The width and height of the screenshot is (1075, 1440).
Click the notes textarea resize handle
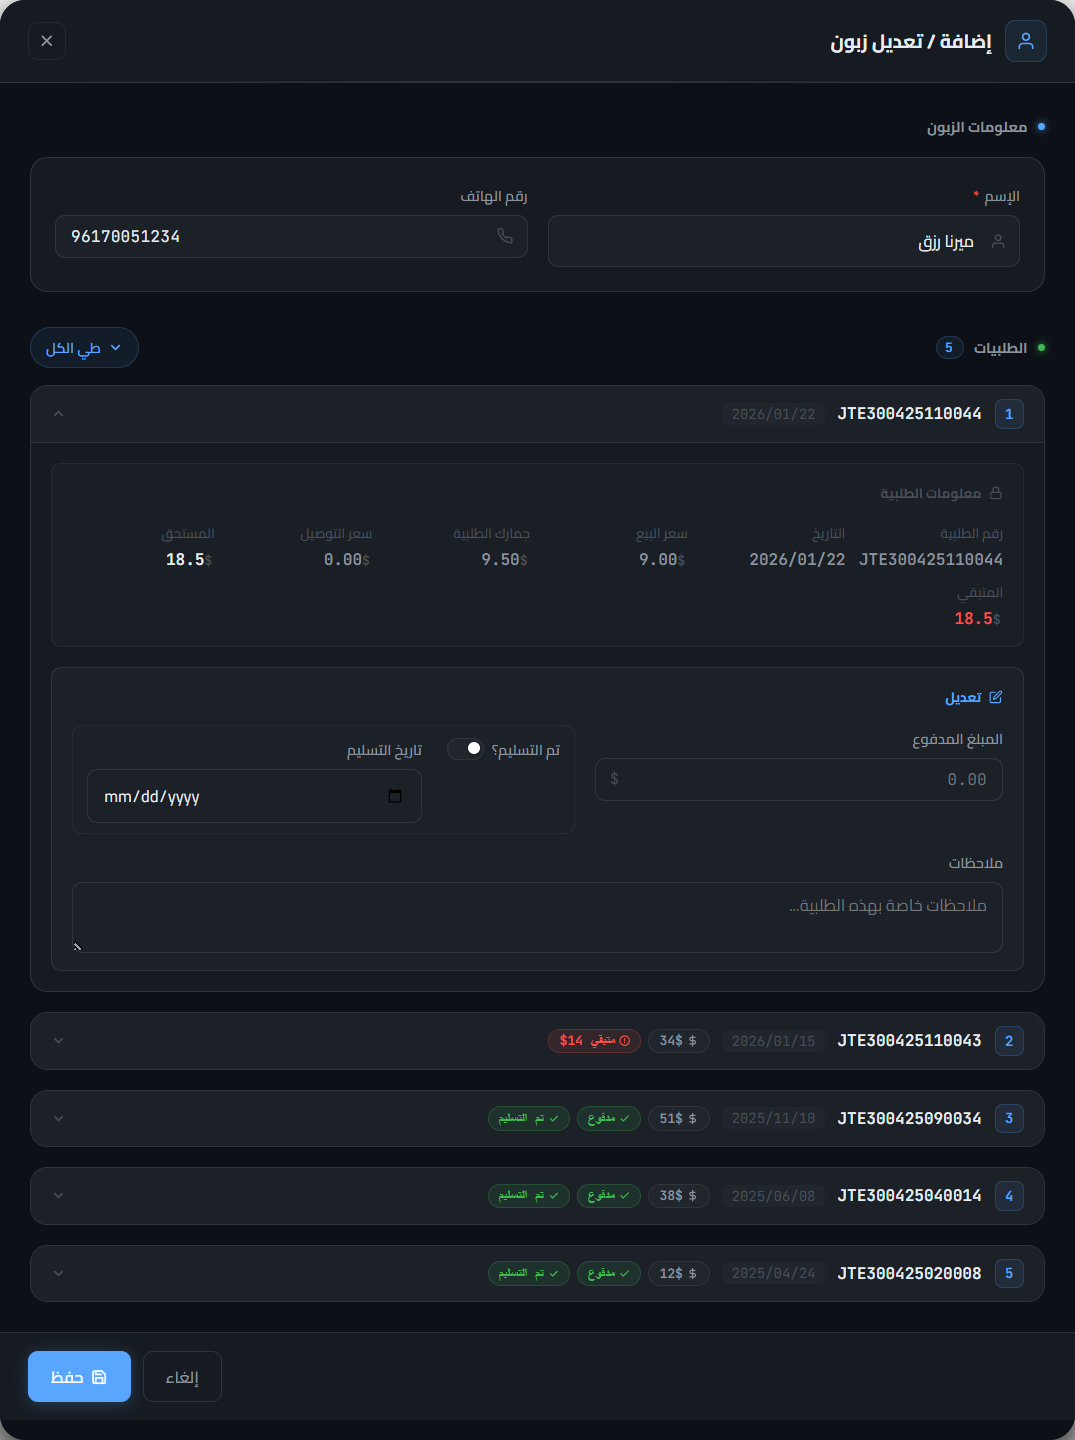[x=78, y=946]
